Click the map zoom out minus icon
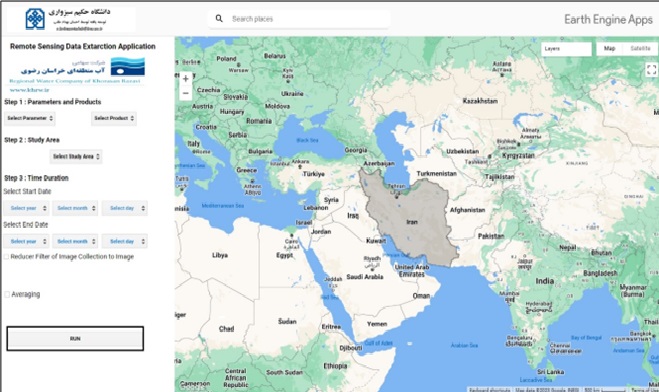This screenshot has width=659, height=392. click(x=185, y=93)
